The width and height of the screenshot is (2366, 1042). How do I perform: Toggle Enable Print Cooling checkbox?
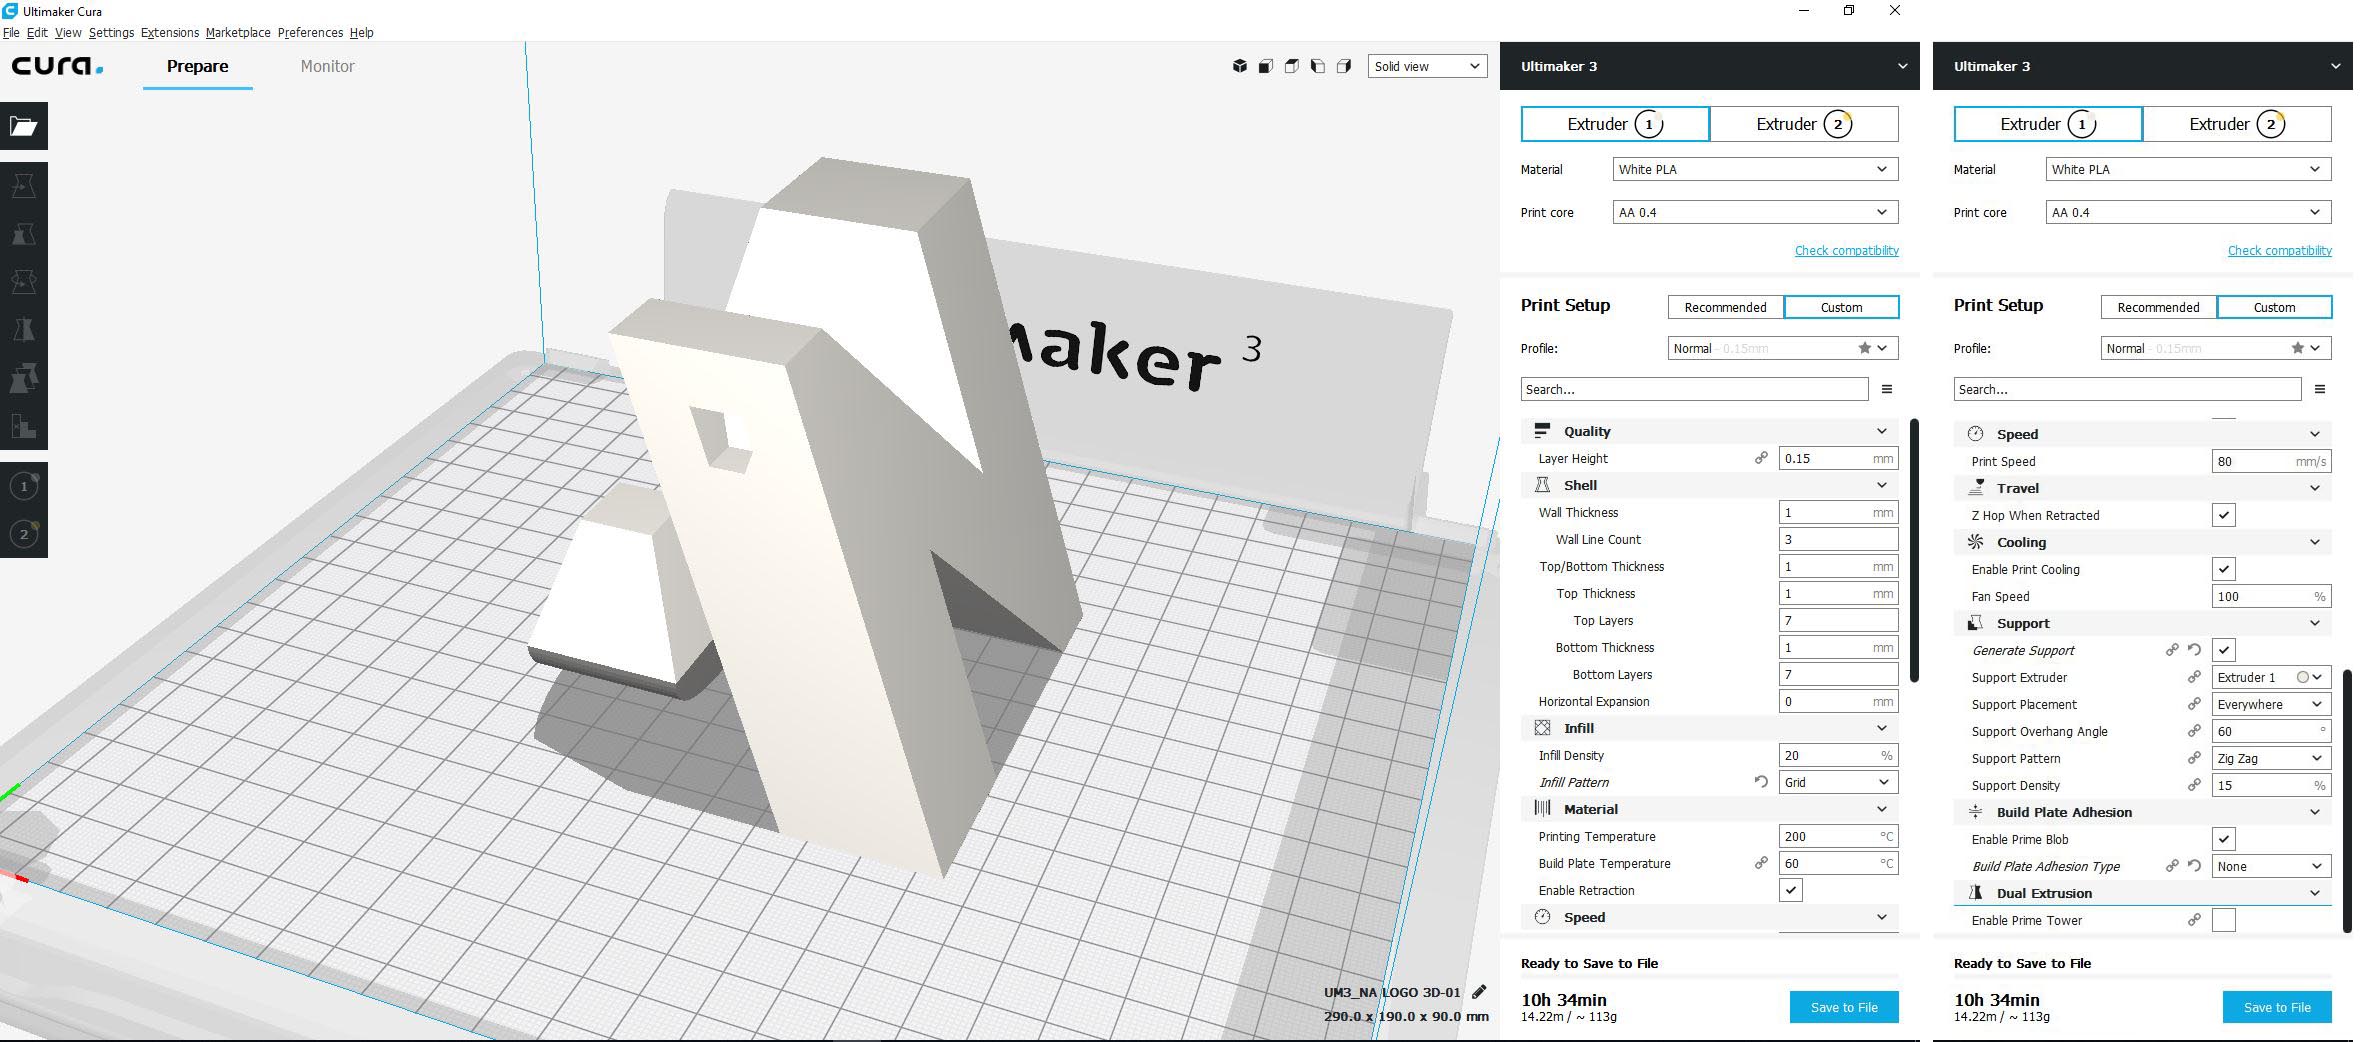click(x=2224, y=569)
